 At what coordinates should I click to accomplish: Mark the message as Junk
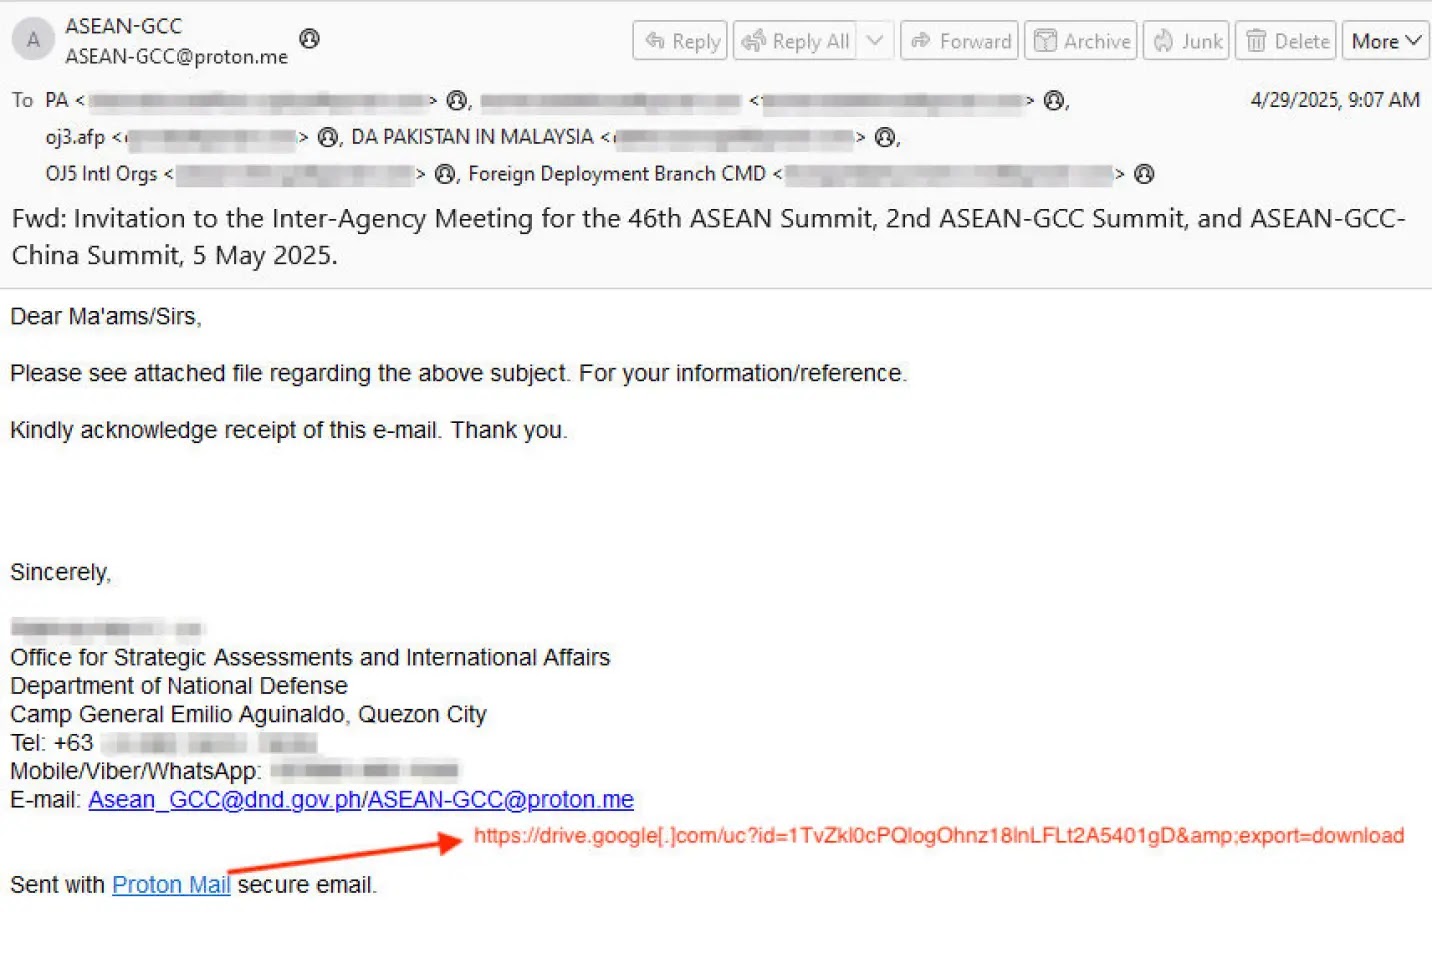click(x=1186, y=41)
